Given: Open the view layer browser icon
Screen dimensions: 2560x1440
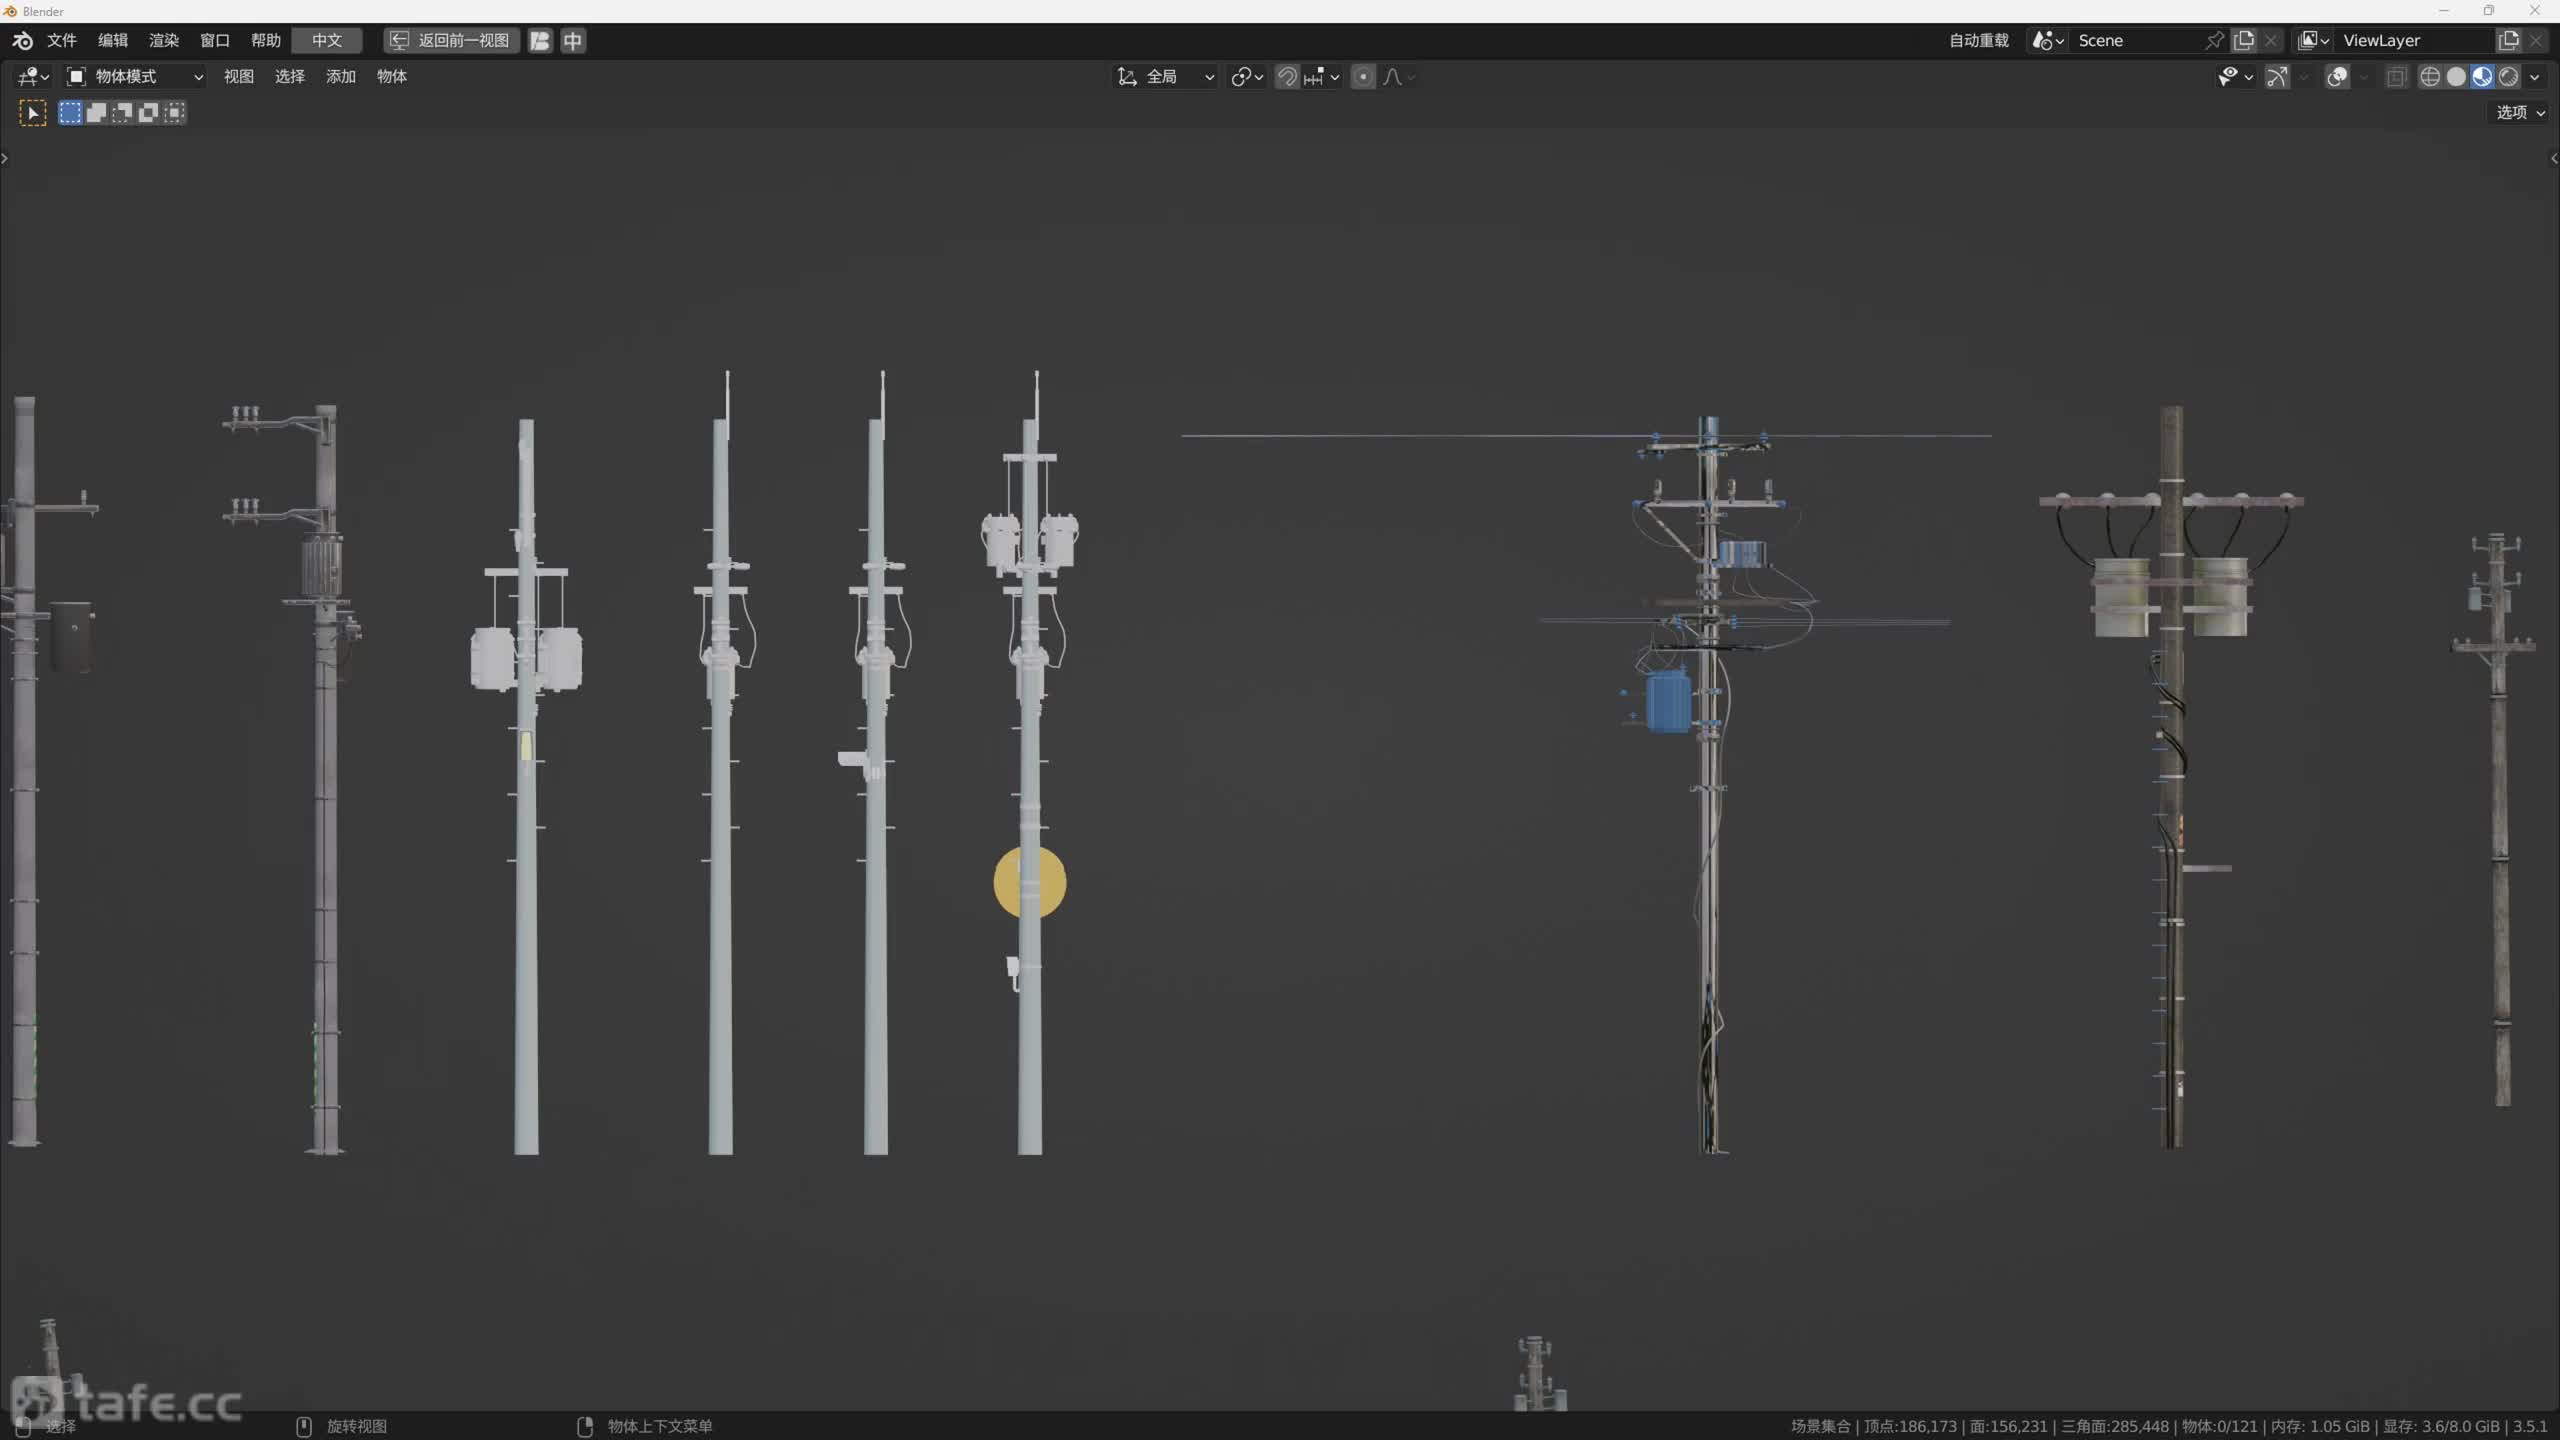Looking at the screenshot, I should 2313,40.
